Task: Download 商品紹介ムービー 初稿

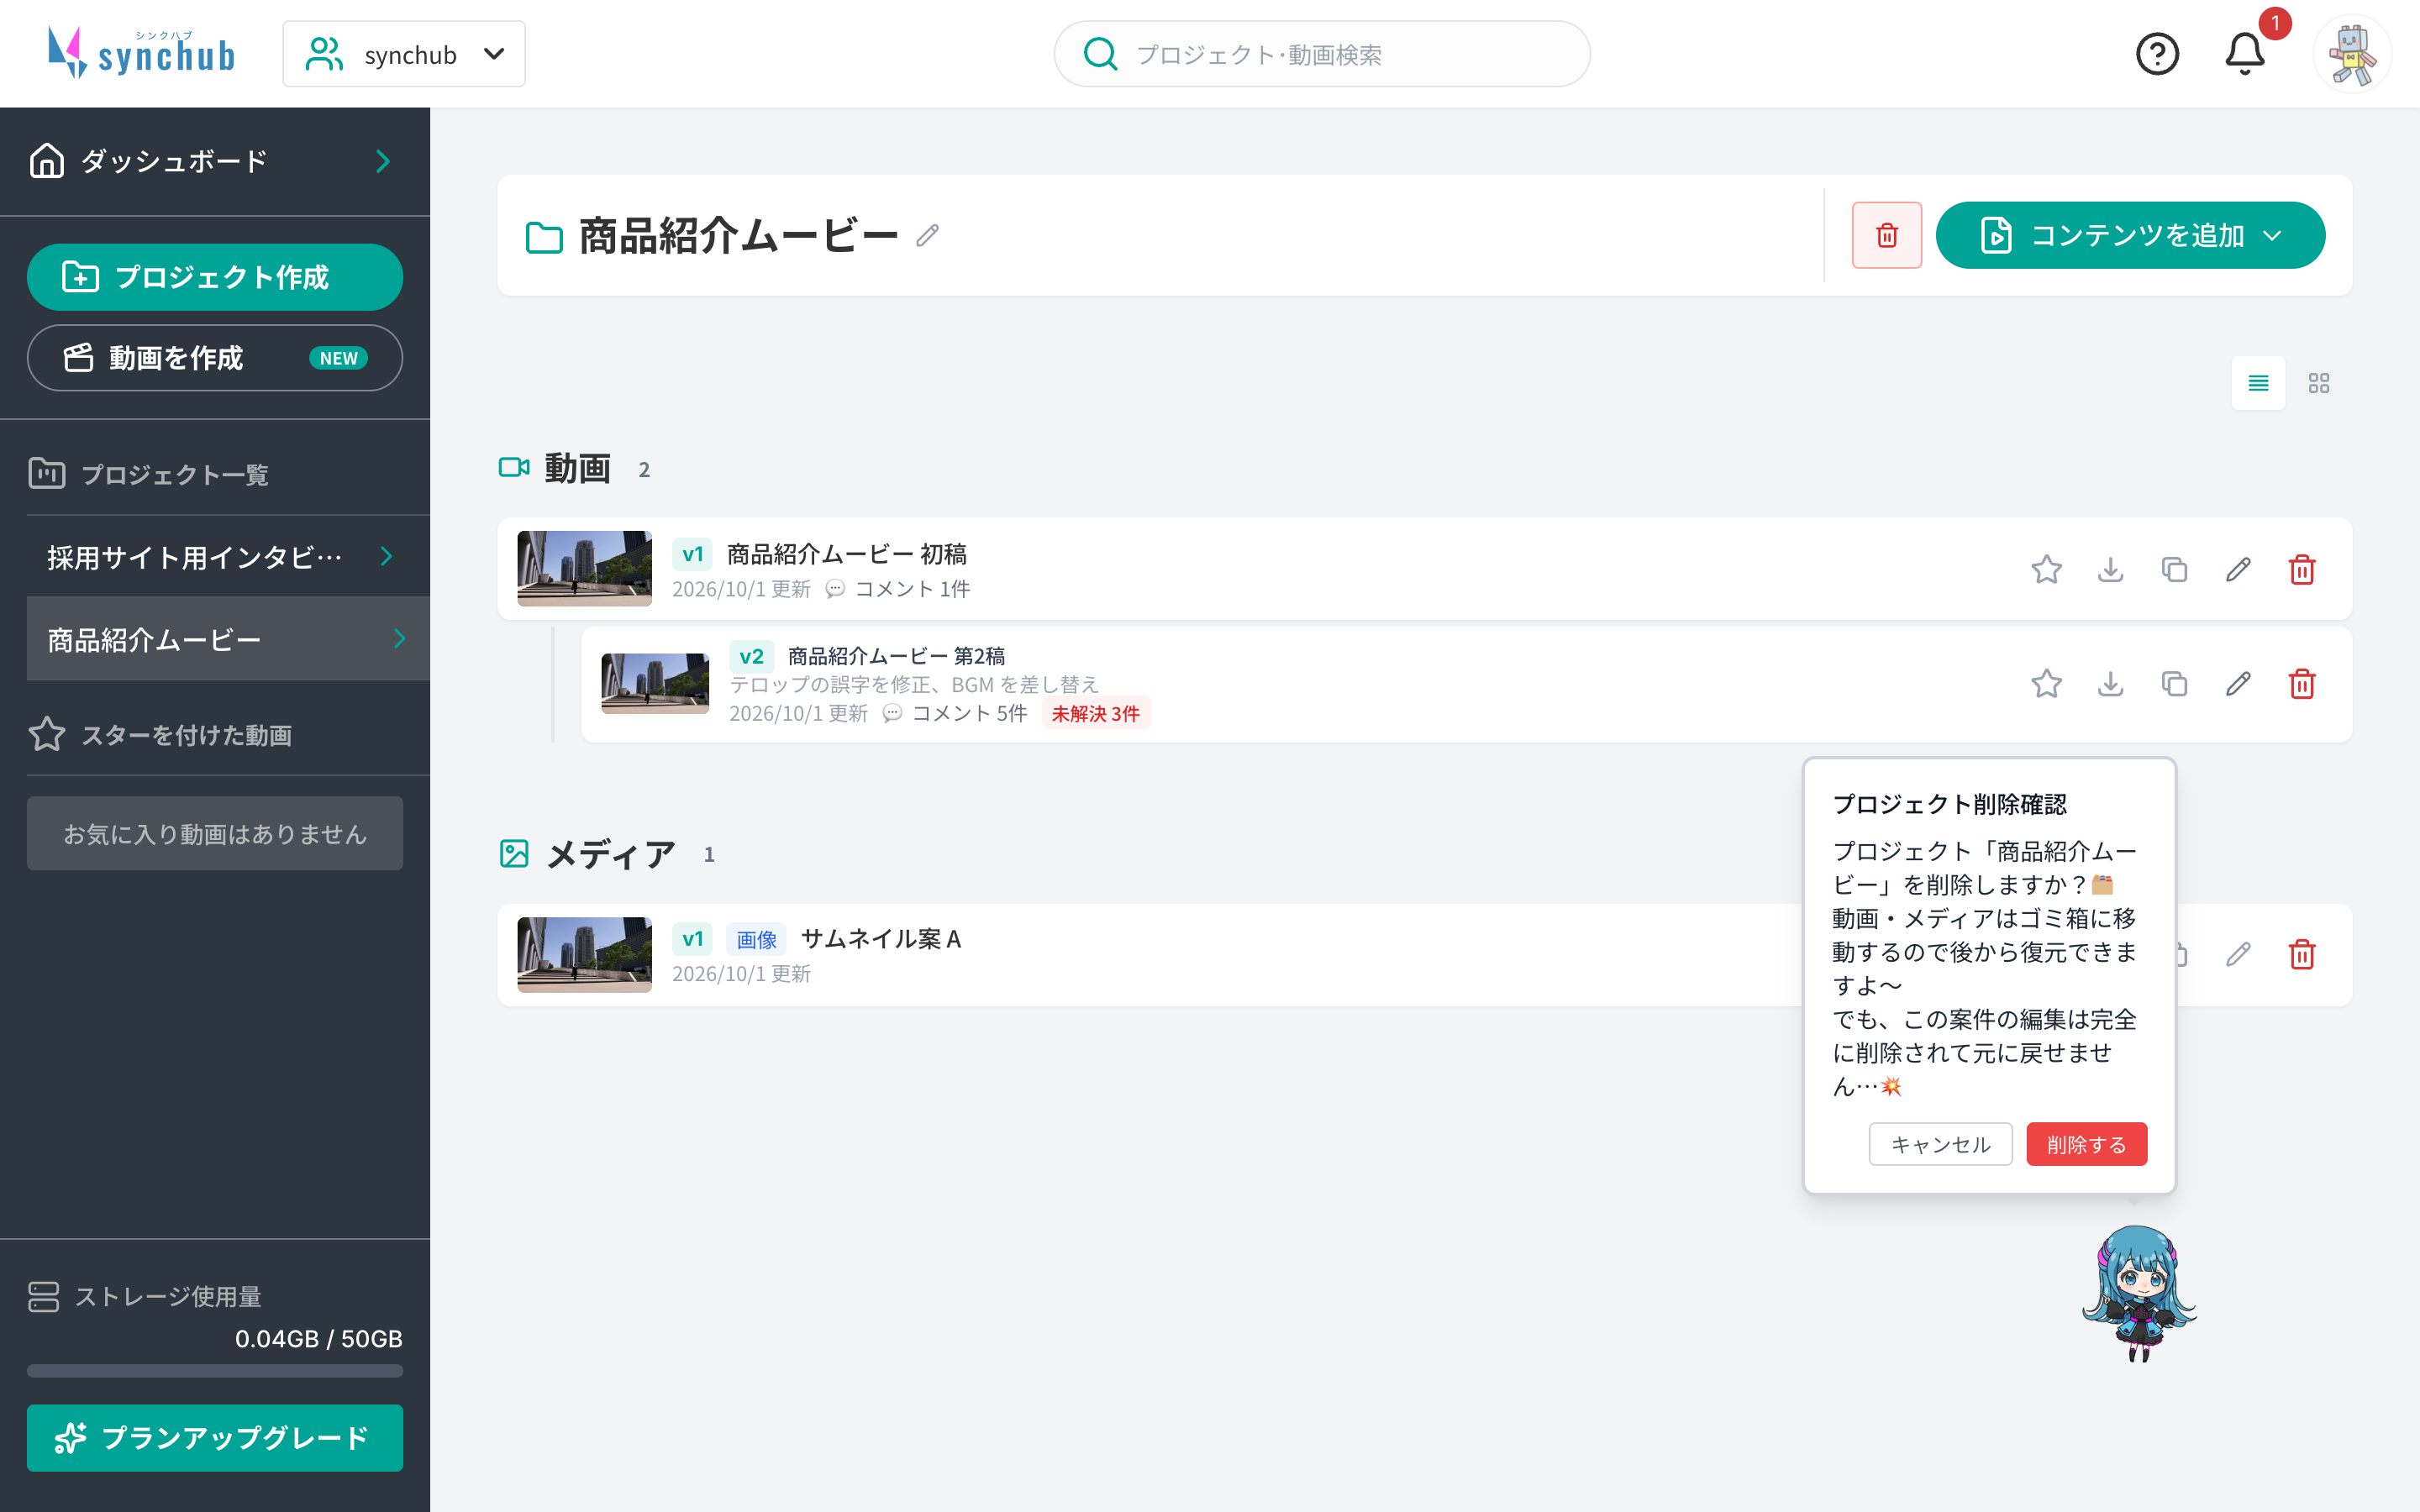Action: pos(2111,570)
